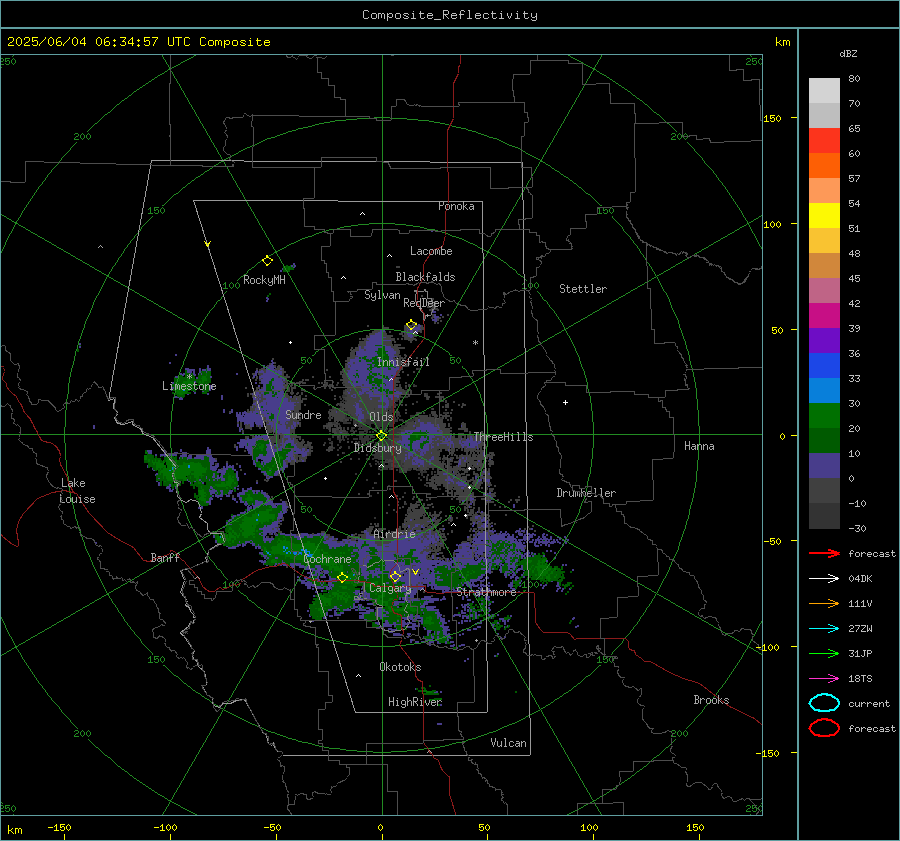Click the HighRiver city label
This screenshot has height=841, width=900.
pyautogui.click(x=415, y=702)
